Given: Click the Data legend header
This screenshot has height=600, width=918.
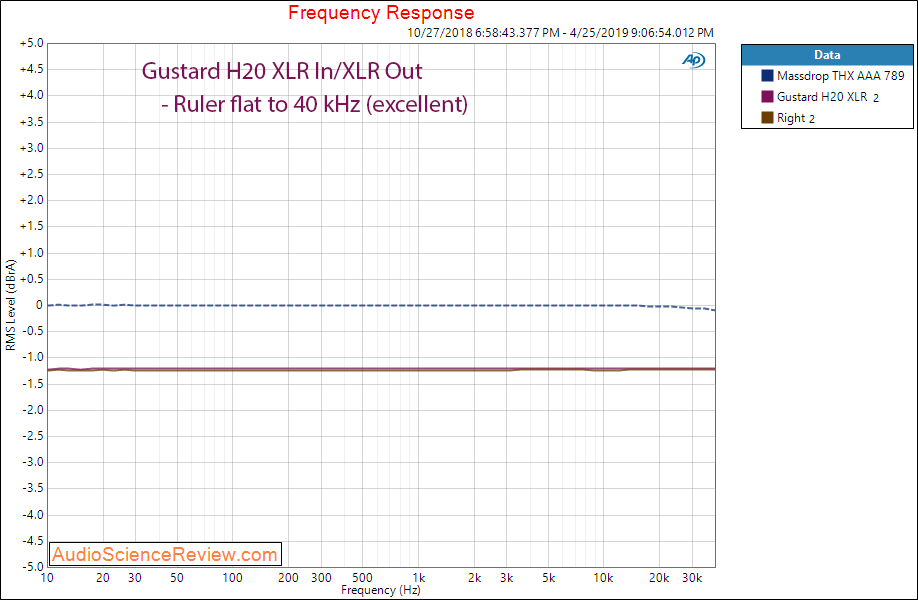Looking at the screenshot, I should [x=827, y=55].
